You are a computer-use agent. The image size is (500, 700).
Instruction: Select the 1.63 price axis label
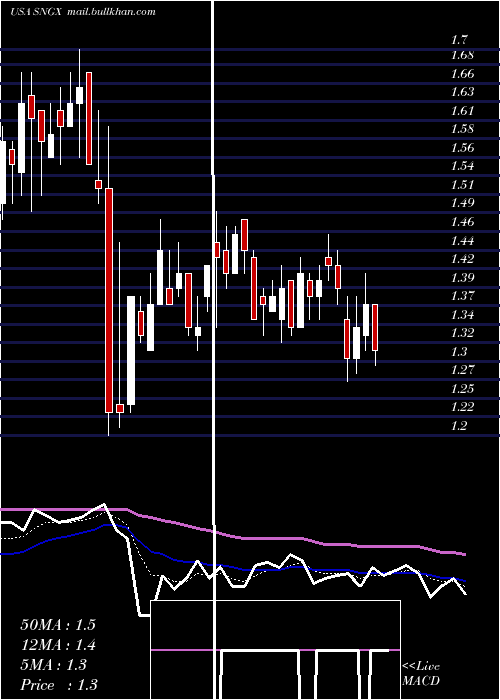point(462,92)
